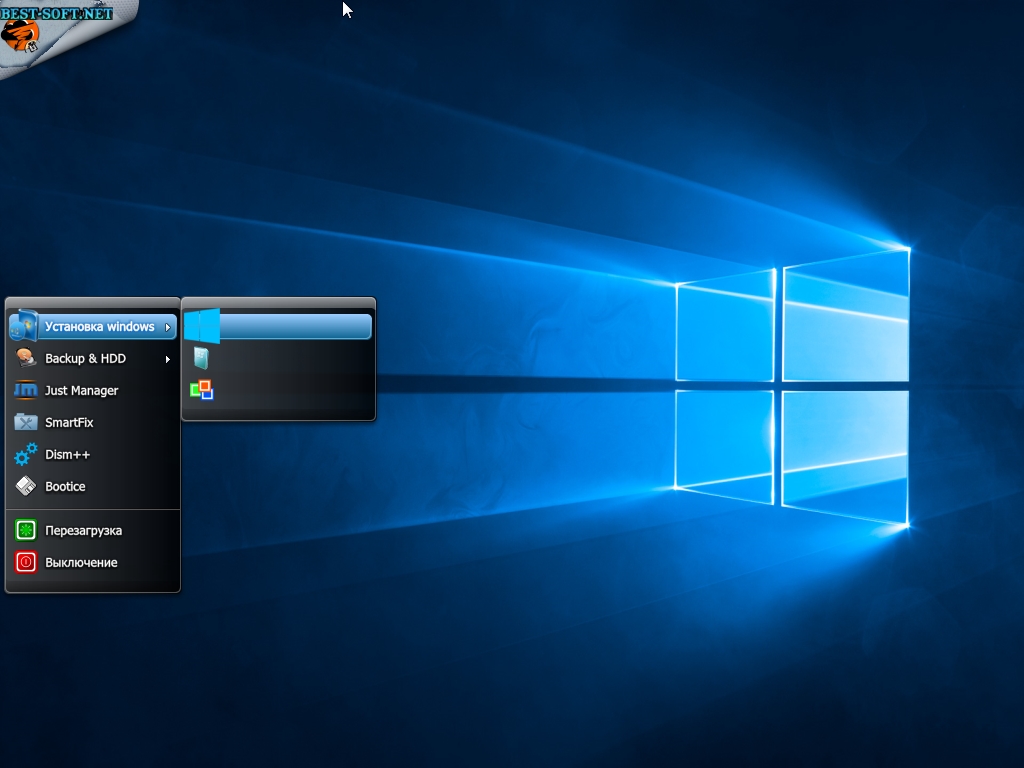This screenshot has width=1024, height=768.
Task: Choose Перезагрузка to reboot
Action: coord(93,530)
